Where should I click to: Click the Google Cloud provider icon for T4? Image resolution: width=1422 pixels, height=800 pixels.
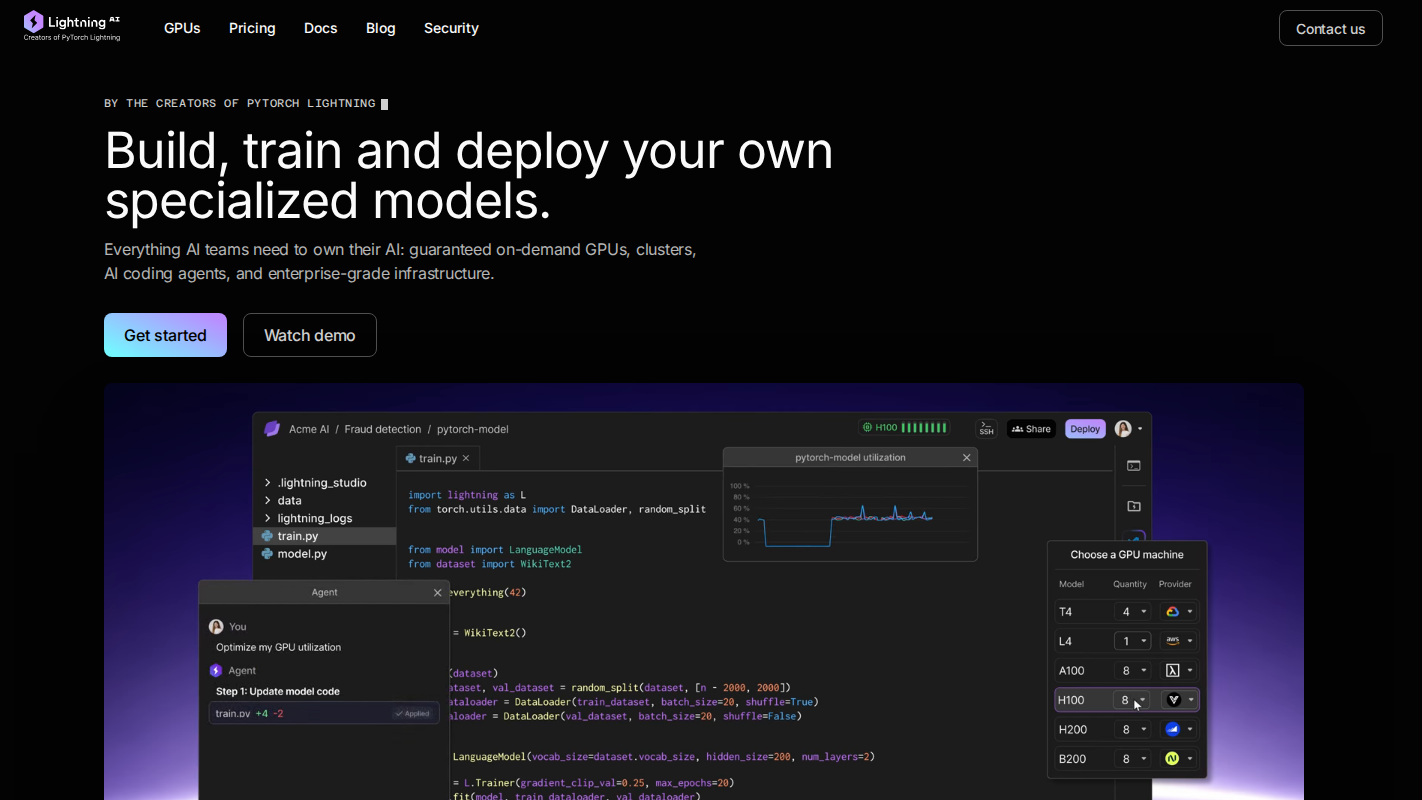[x=1172, y=612]
